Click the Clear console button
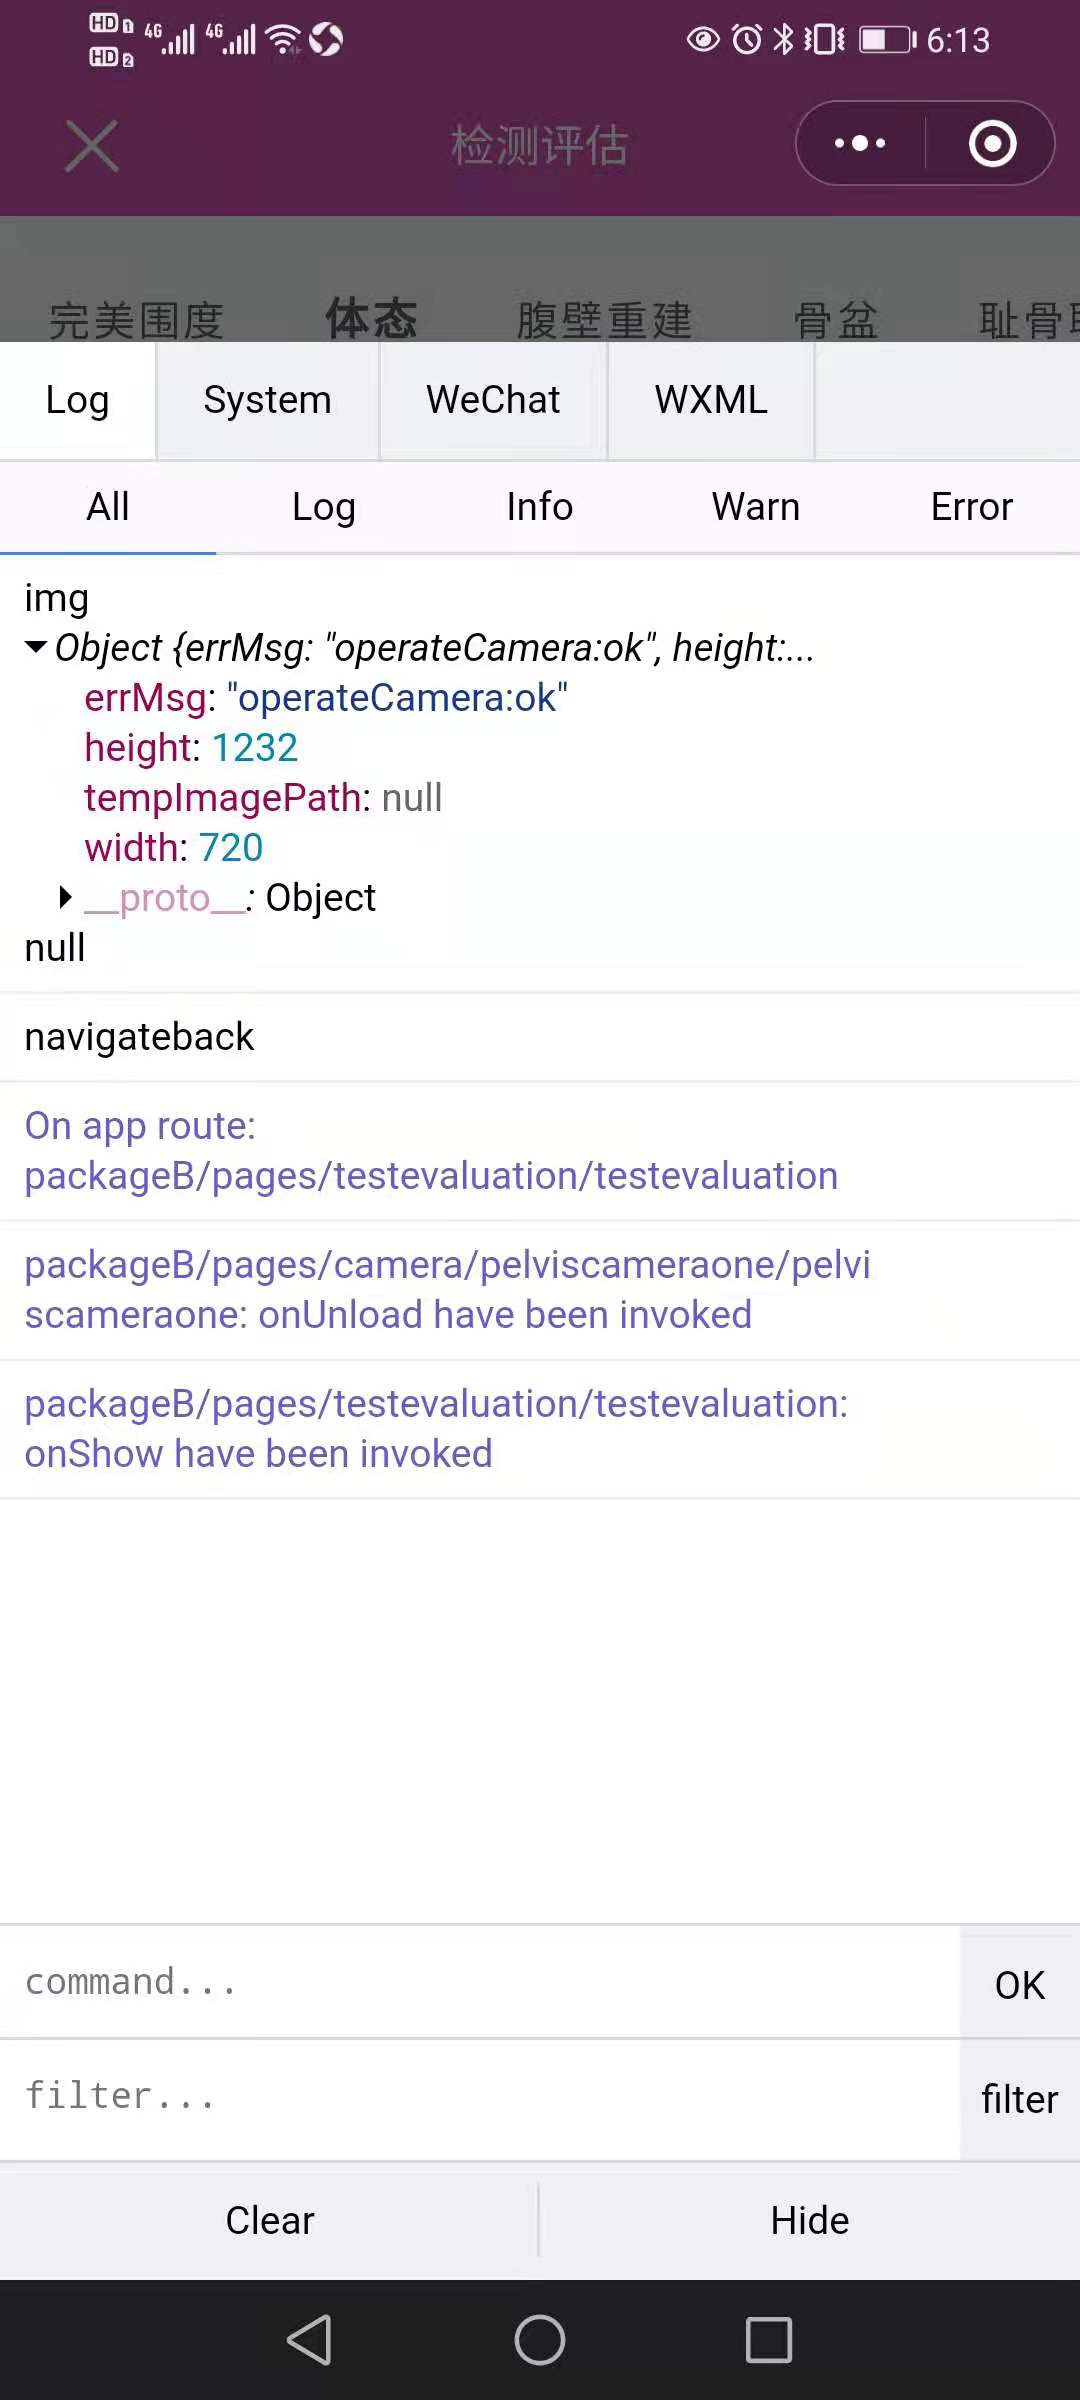This screenshot has width=1080, height=2400. click(x=269, y=2220)
